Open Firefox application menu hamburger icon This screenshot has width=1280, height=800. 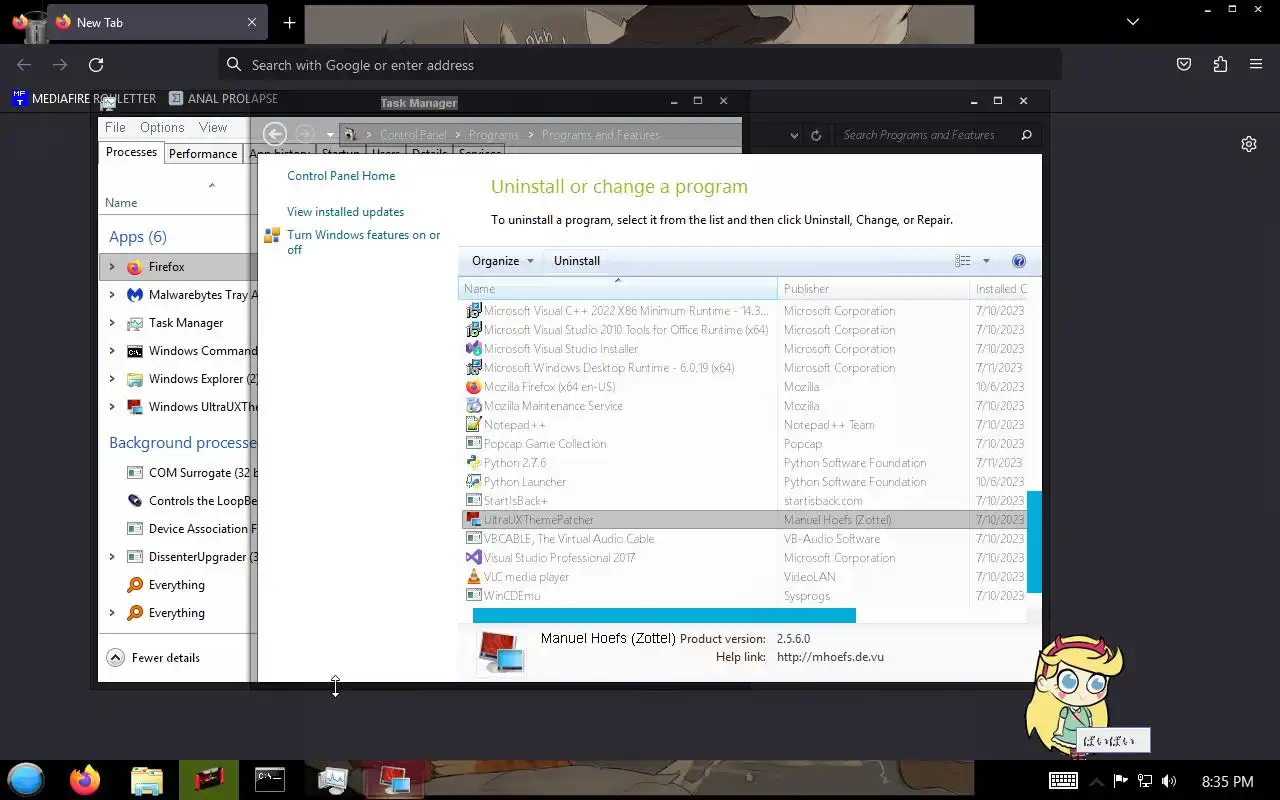click(x=1256, y=65)
